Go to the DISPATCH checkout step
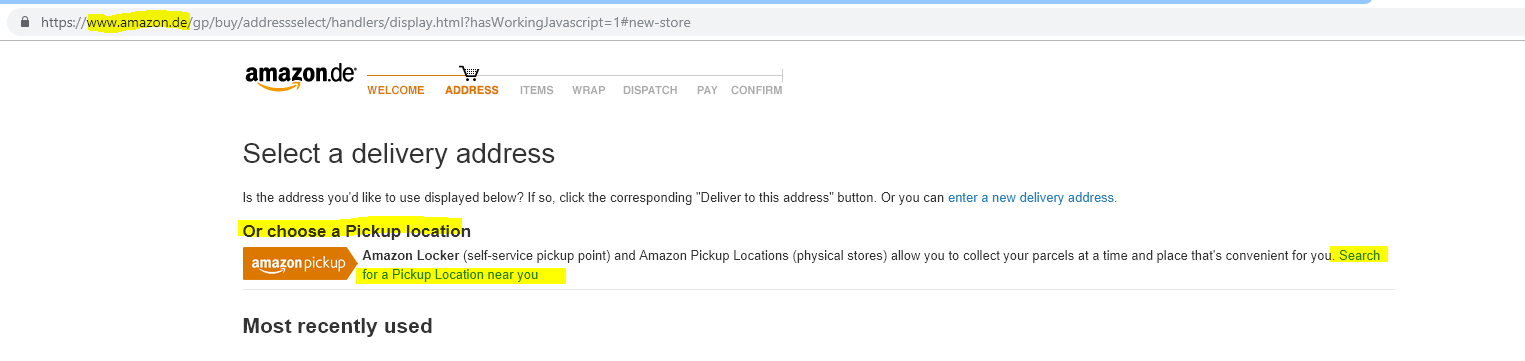The width and height of the screenshot is (1525, 361). click(650, 91)
